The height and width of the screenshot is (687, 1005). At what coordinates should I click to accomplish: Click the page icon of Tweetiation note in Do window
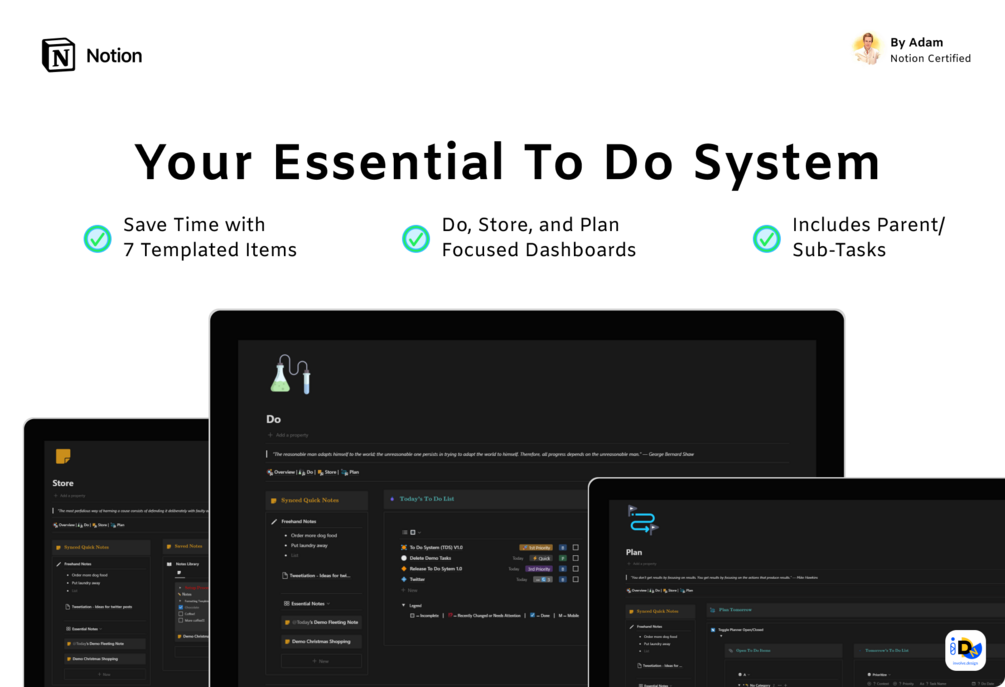285,575
